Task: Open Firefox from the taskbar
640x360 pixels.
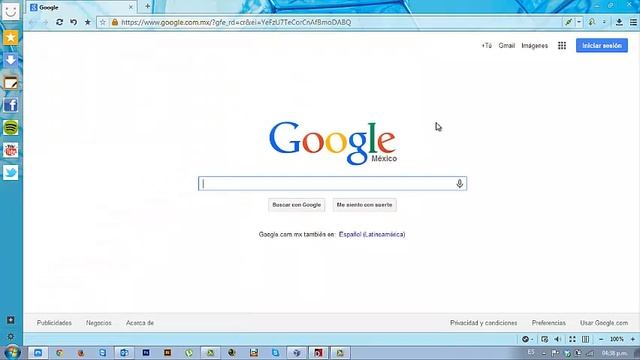Action: coord(81,353)
